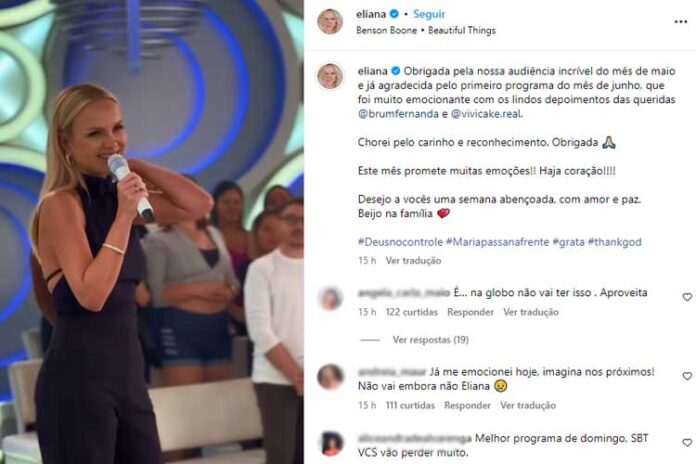Follow eliana with the Seguir button
The height and width of the screenshot is (464, 696).
429,14
